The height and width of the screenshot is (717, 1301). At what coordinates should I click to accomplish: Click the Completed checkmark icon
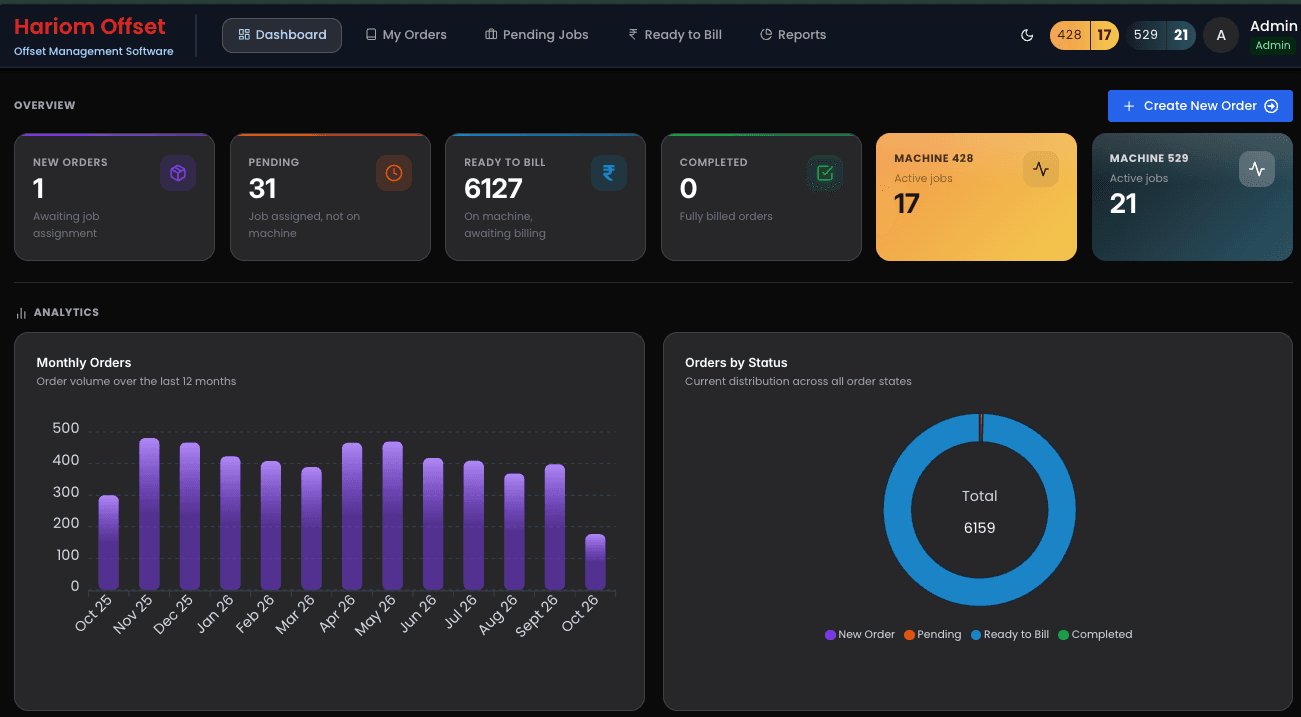tap(825, 173)
